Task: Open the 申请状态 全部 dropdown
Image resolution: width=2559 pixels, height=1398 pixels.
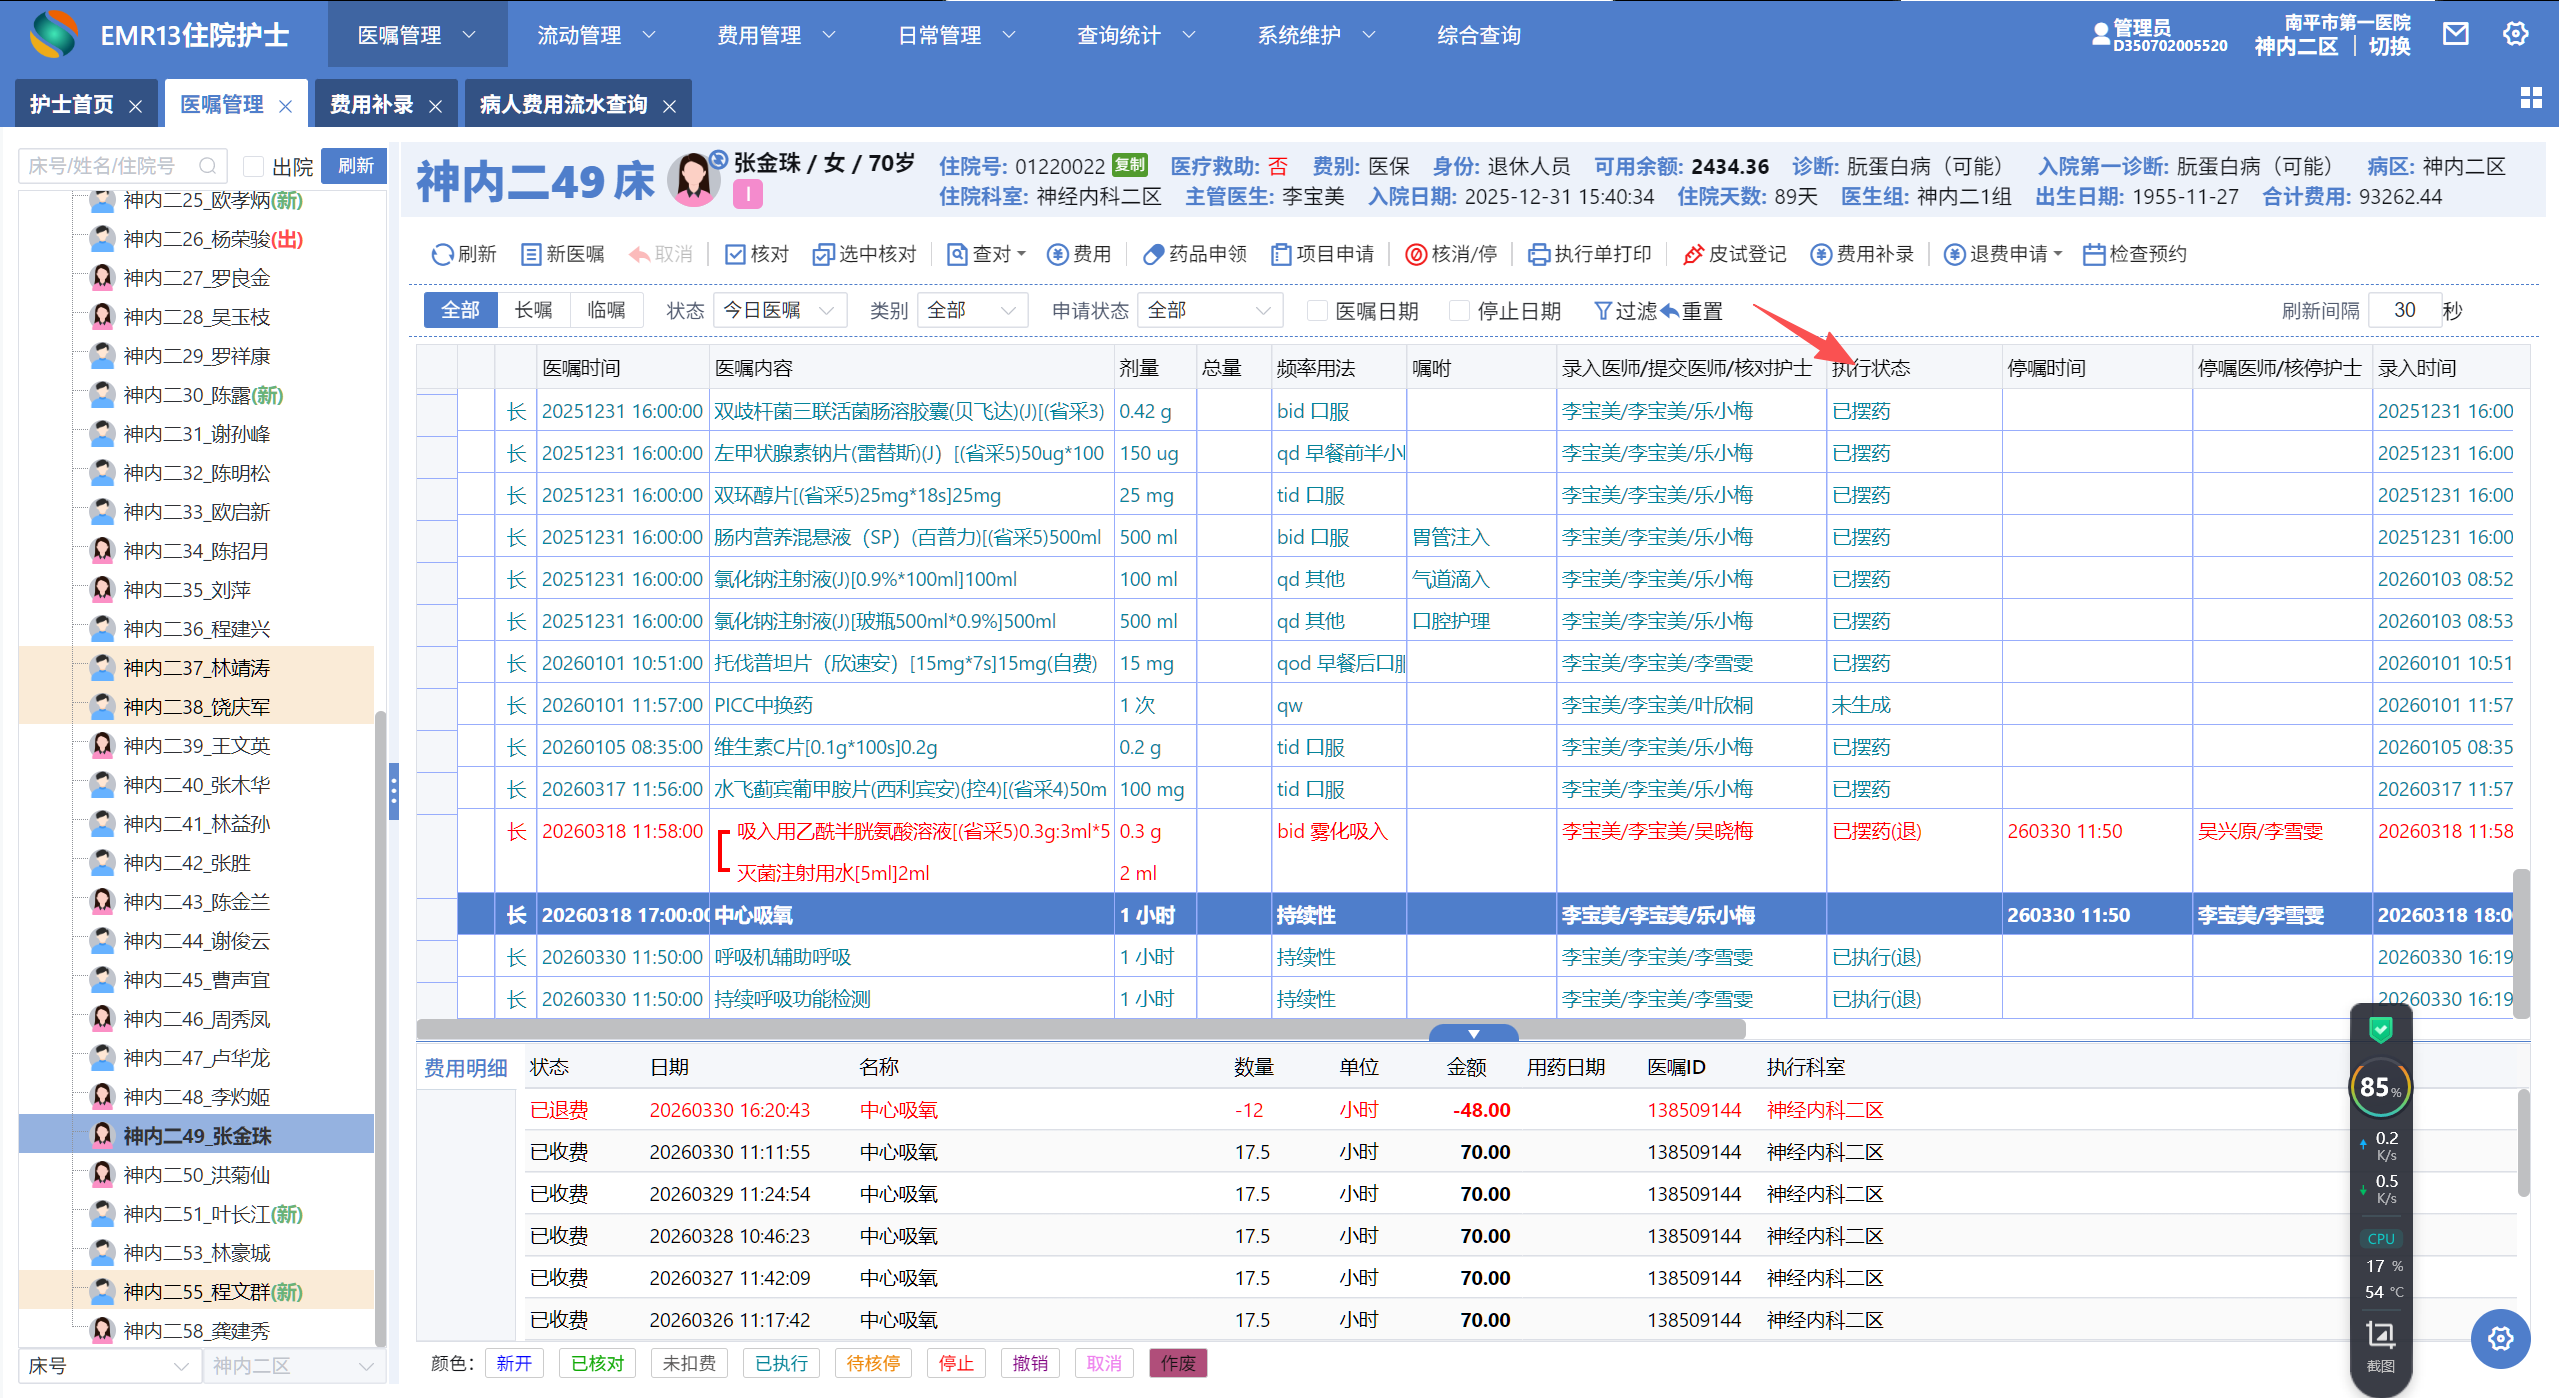Action: pos(1208,311)
